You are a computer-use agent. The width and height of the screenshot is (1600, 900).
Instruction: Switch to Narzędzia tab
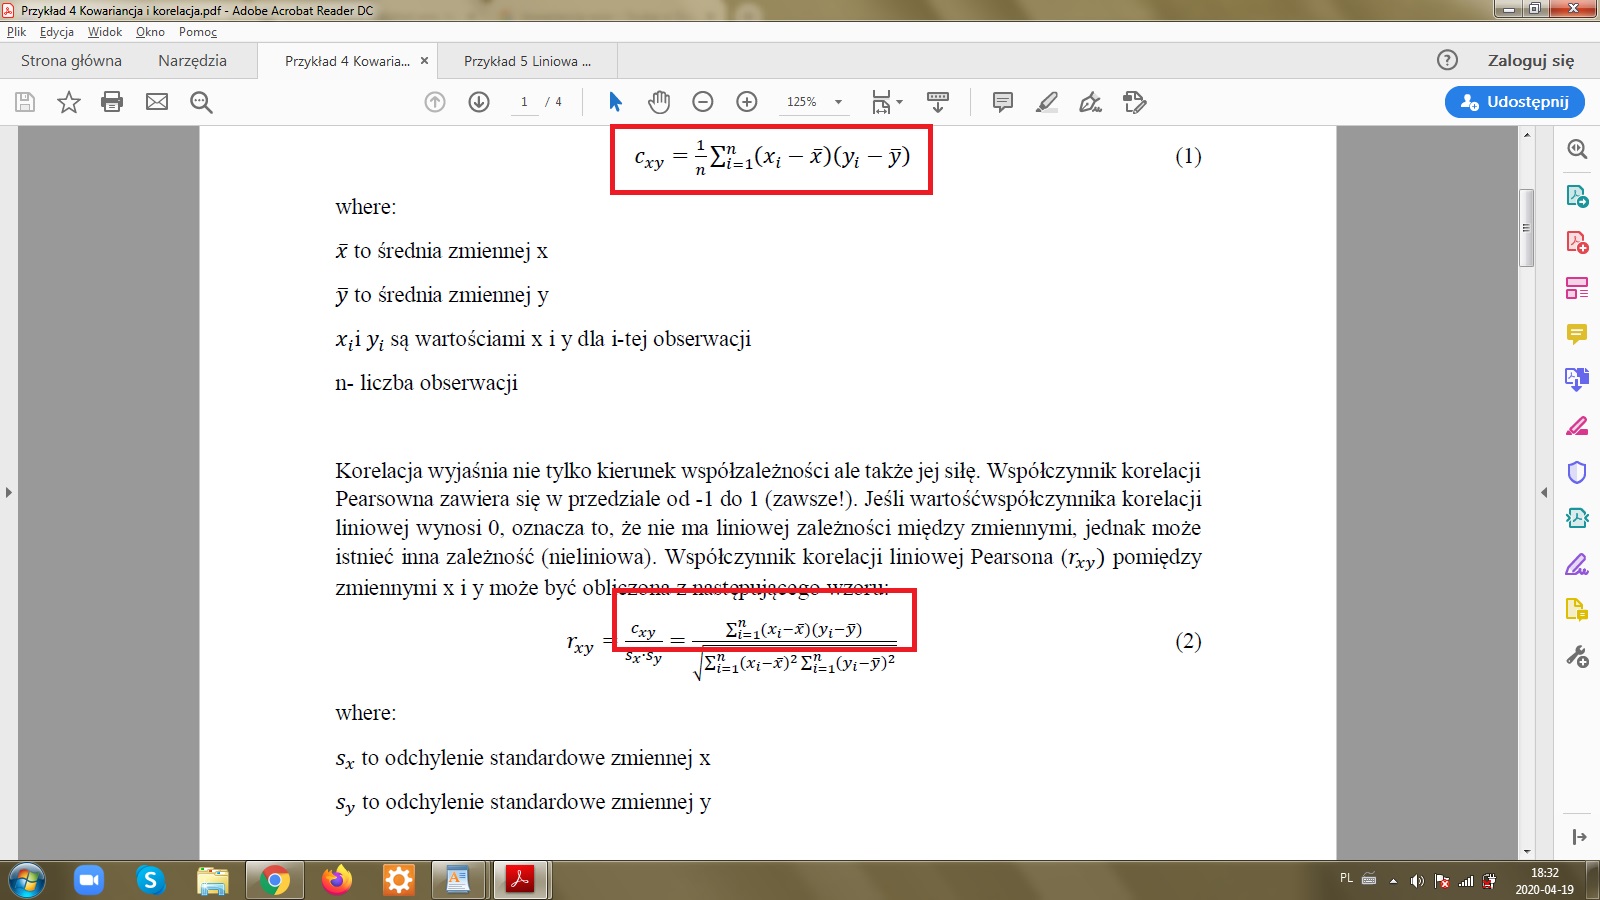coord(192,61)
